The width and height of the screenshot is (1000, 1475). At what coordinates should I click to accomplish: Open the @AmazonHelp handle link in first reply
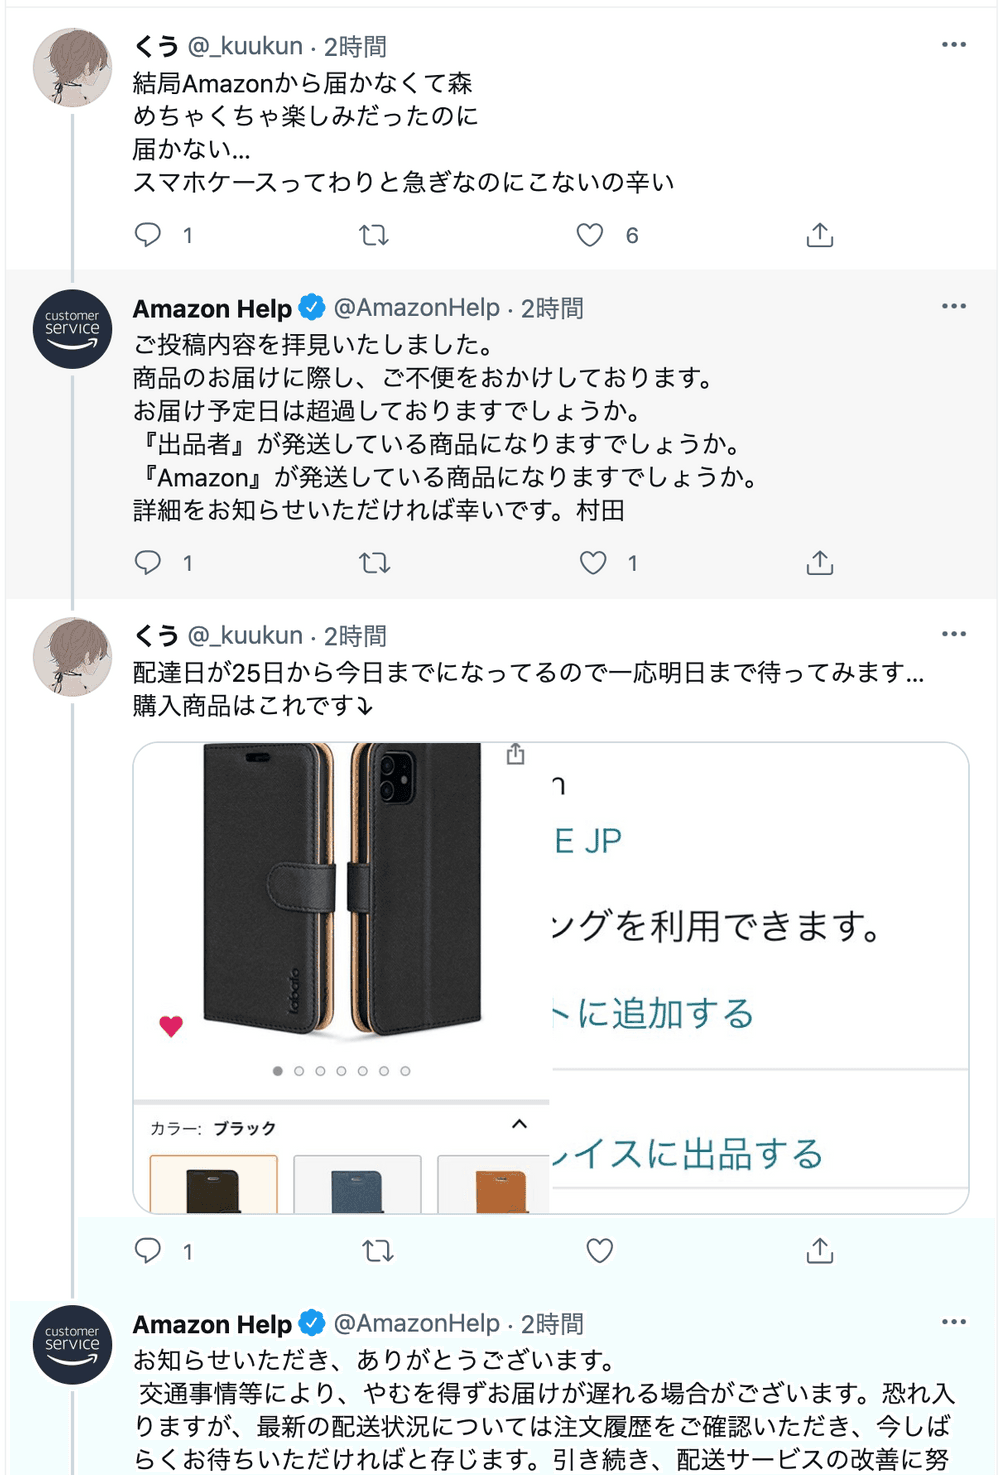416,308
